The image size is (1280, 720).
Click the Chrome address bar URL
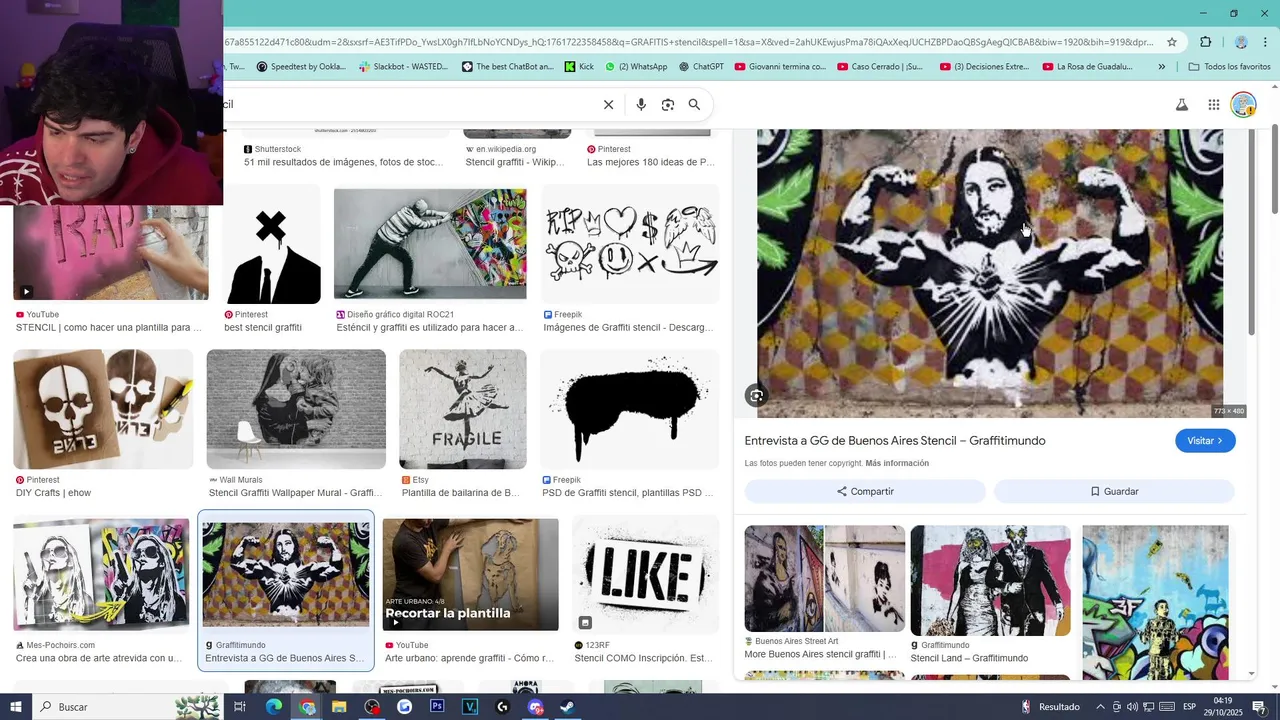tap(688, 42)
